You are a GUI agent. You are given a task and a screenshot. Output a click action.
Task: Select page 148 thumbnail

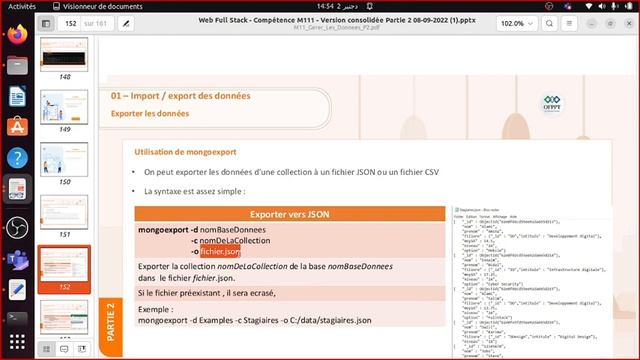pyautogui.click(x=64, y=54)
